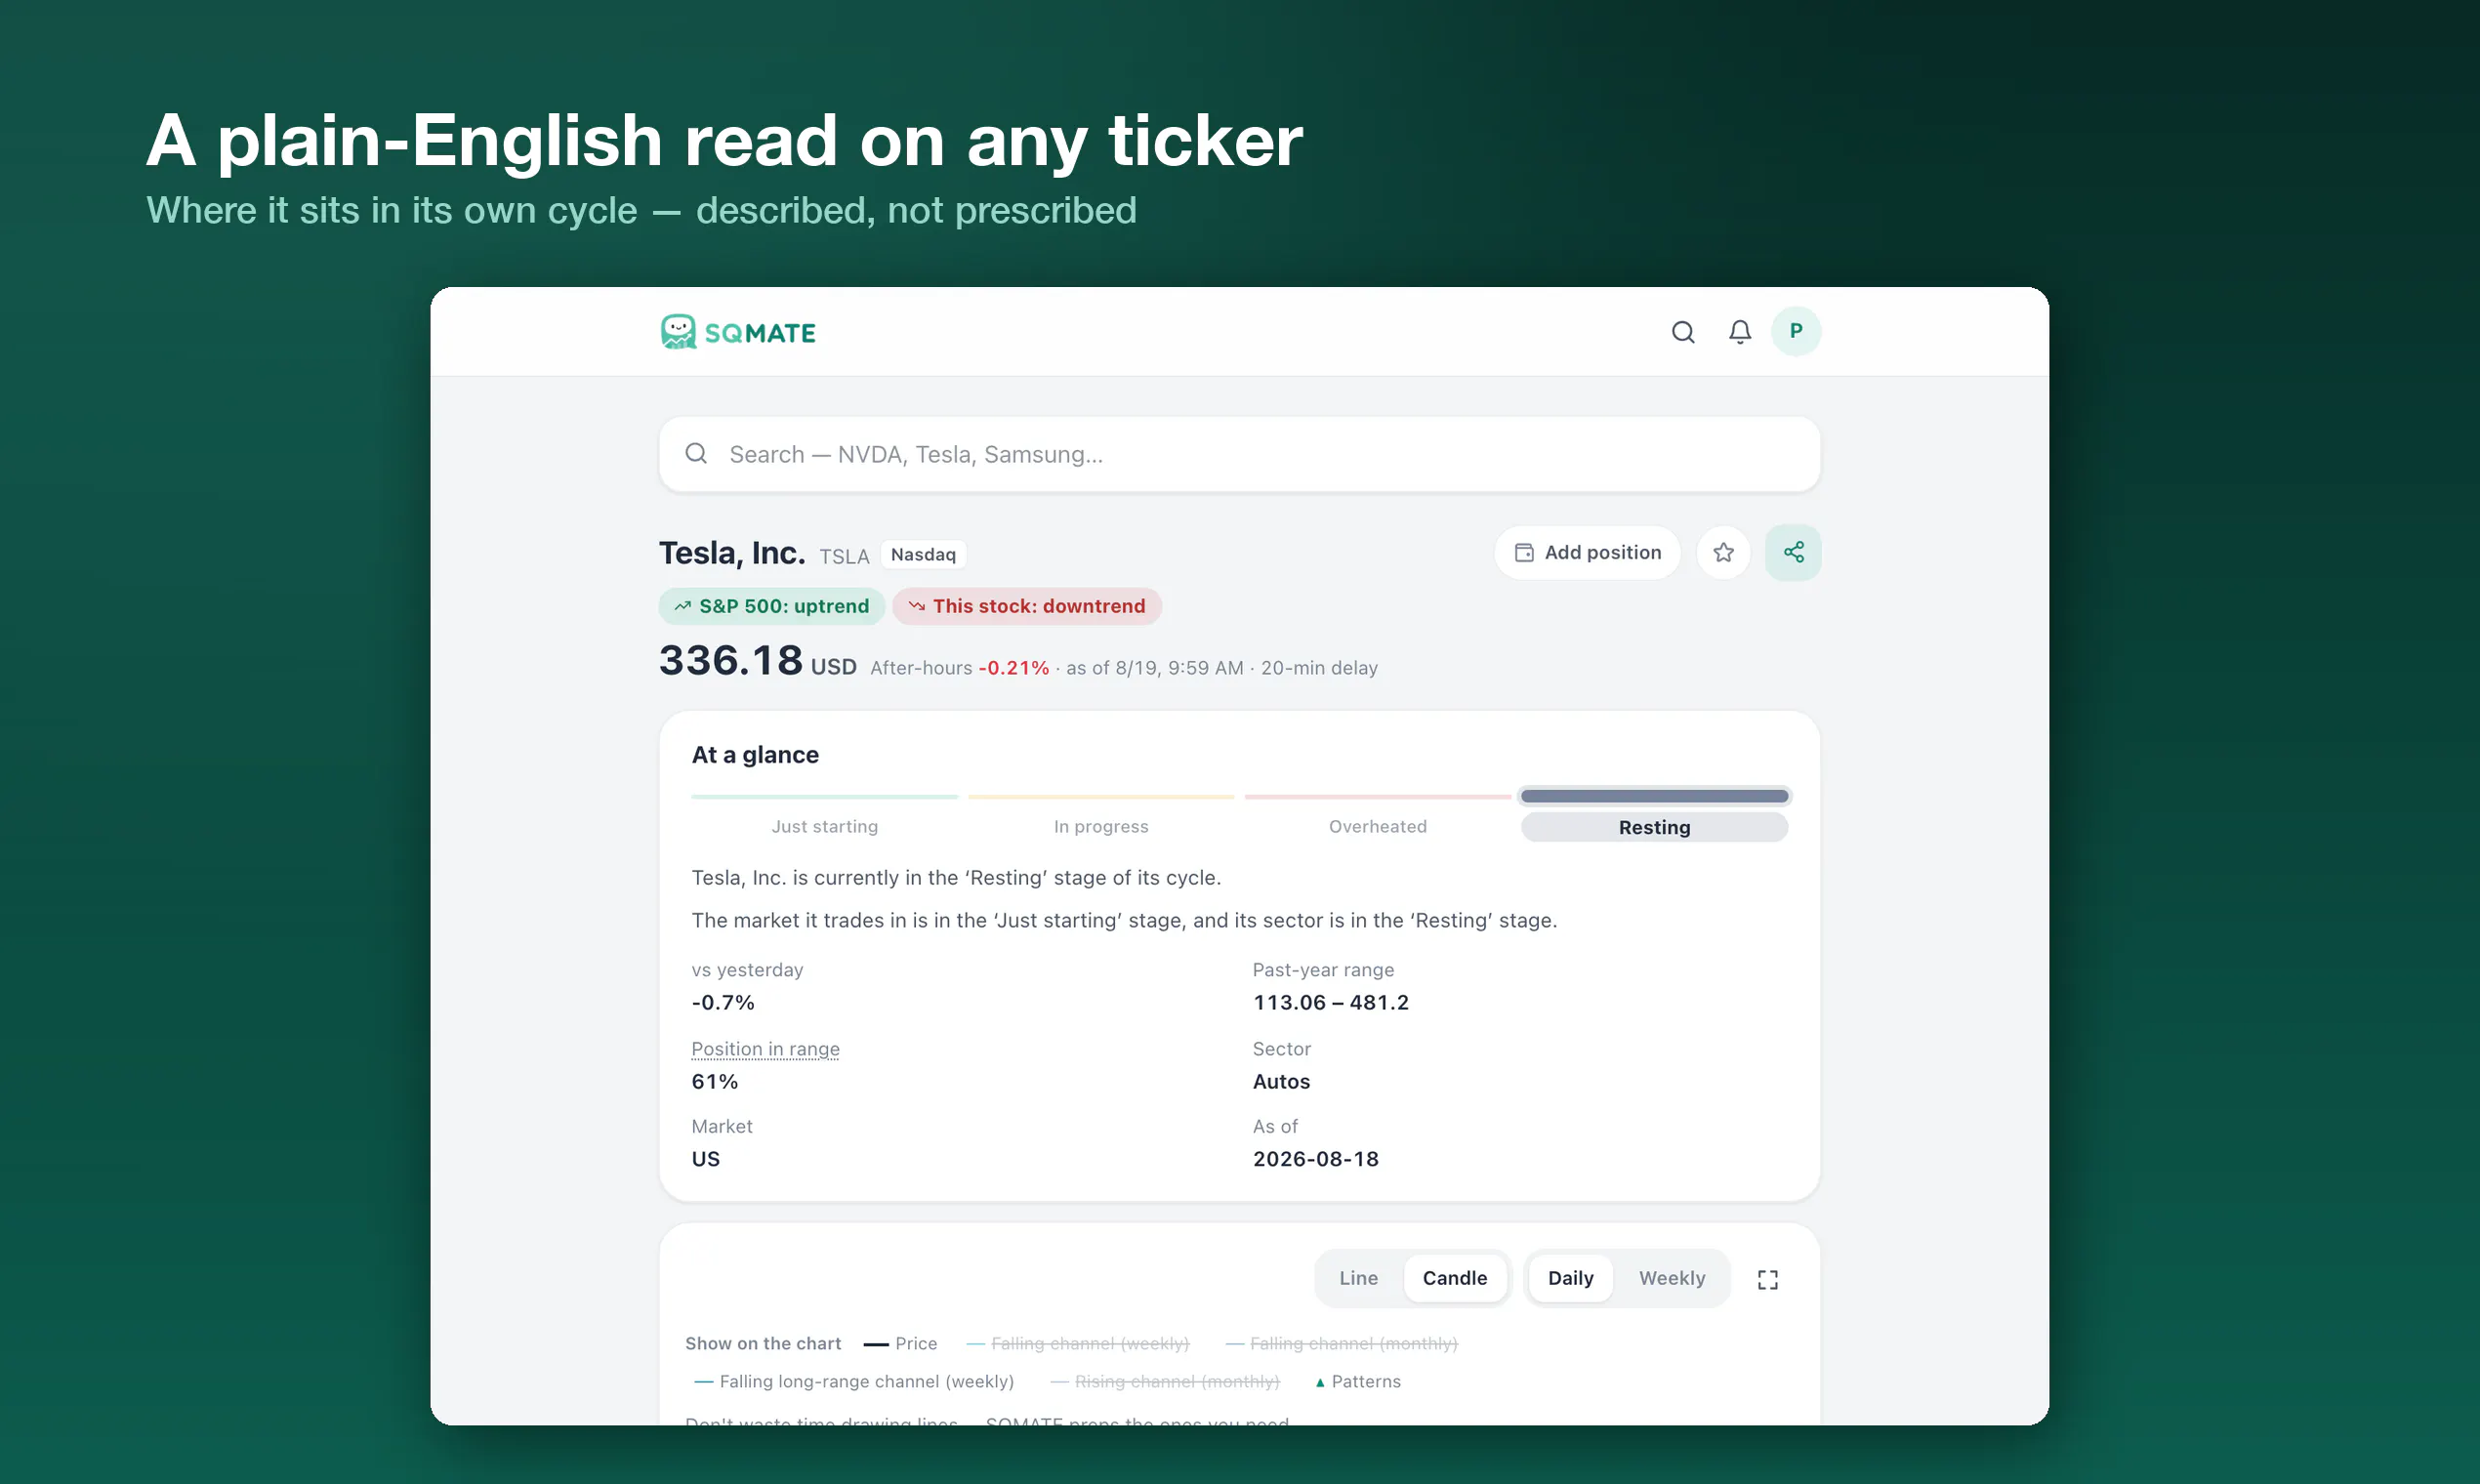Toggle Price line on the chart
This screenshot has height=1484, width=2480.
click(900, 1343)
